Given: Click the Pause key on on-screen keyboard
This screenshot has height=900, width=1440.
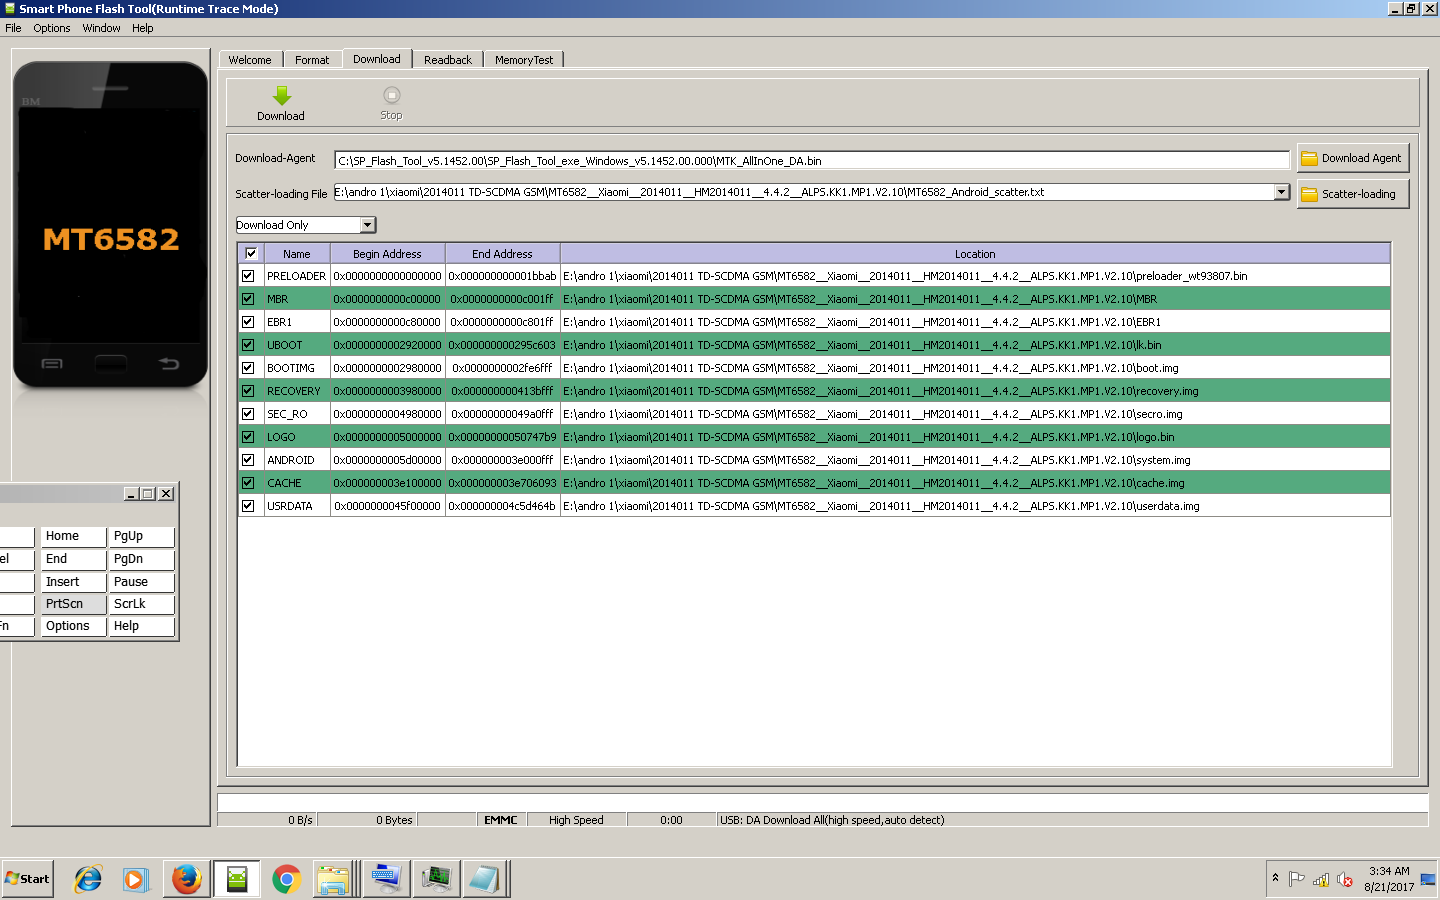Looking at the screenshot, I should click(141, 582).
